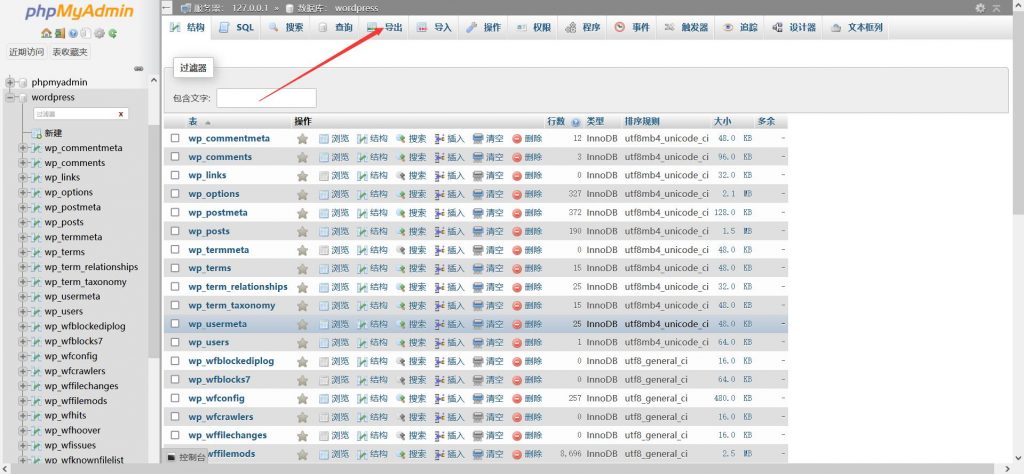Check the box beside wp_postmeta
This screenshot has height=474, width=1024.
coord(175,212)
